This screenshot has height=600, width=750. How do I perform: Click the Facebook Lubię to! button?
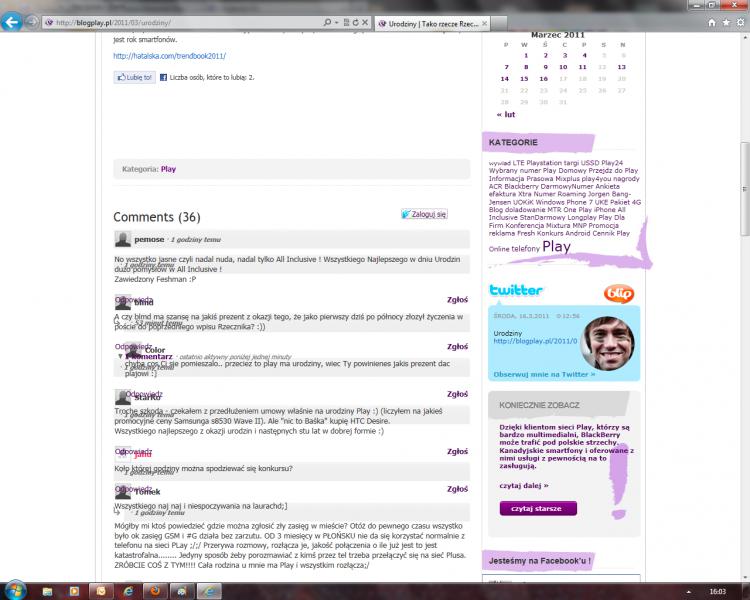[134, 78]
